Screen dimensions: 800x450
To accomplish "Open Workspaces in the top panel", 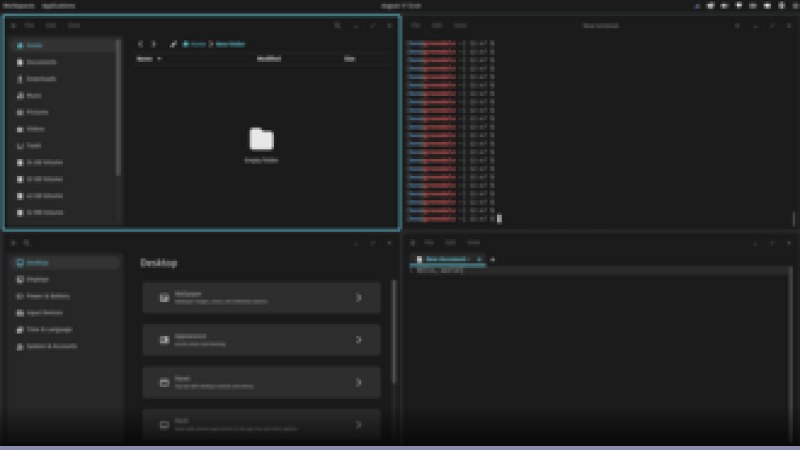I will 19,6.
